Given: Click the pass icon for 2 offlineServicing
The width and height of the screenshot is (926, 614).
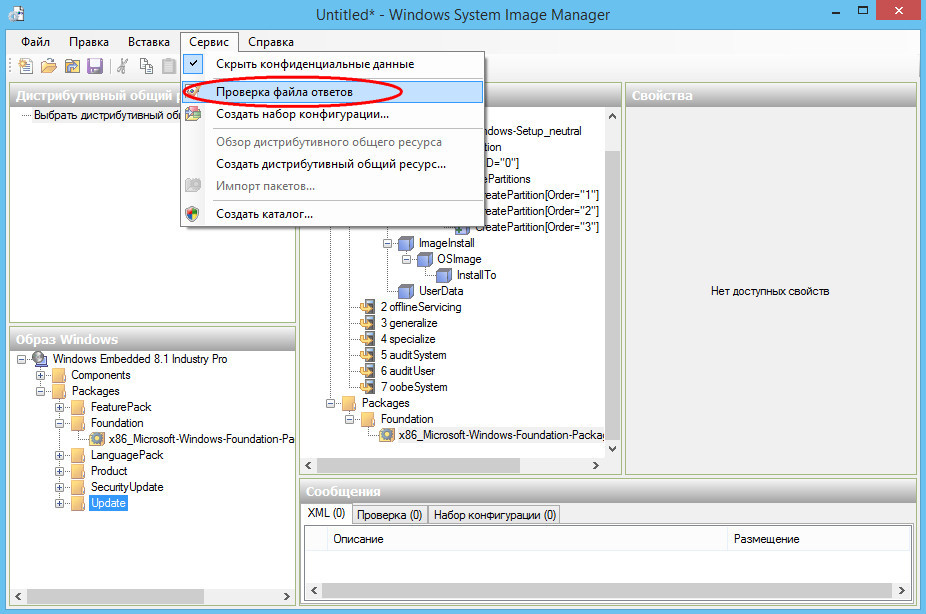Looking at the screenshot, I should click(x=367, y=307).
